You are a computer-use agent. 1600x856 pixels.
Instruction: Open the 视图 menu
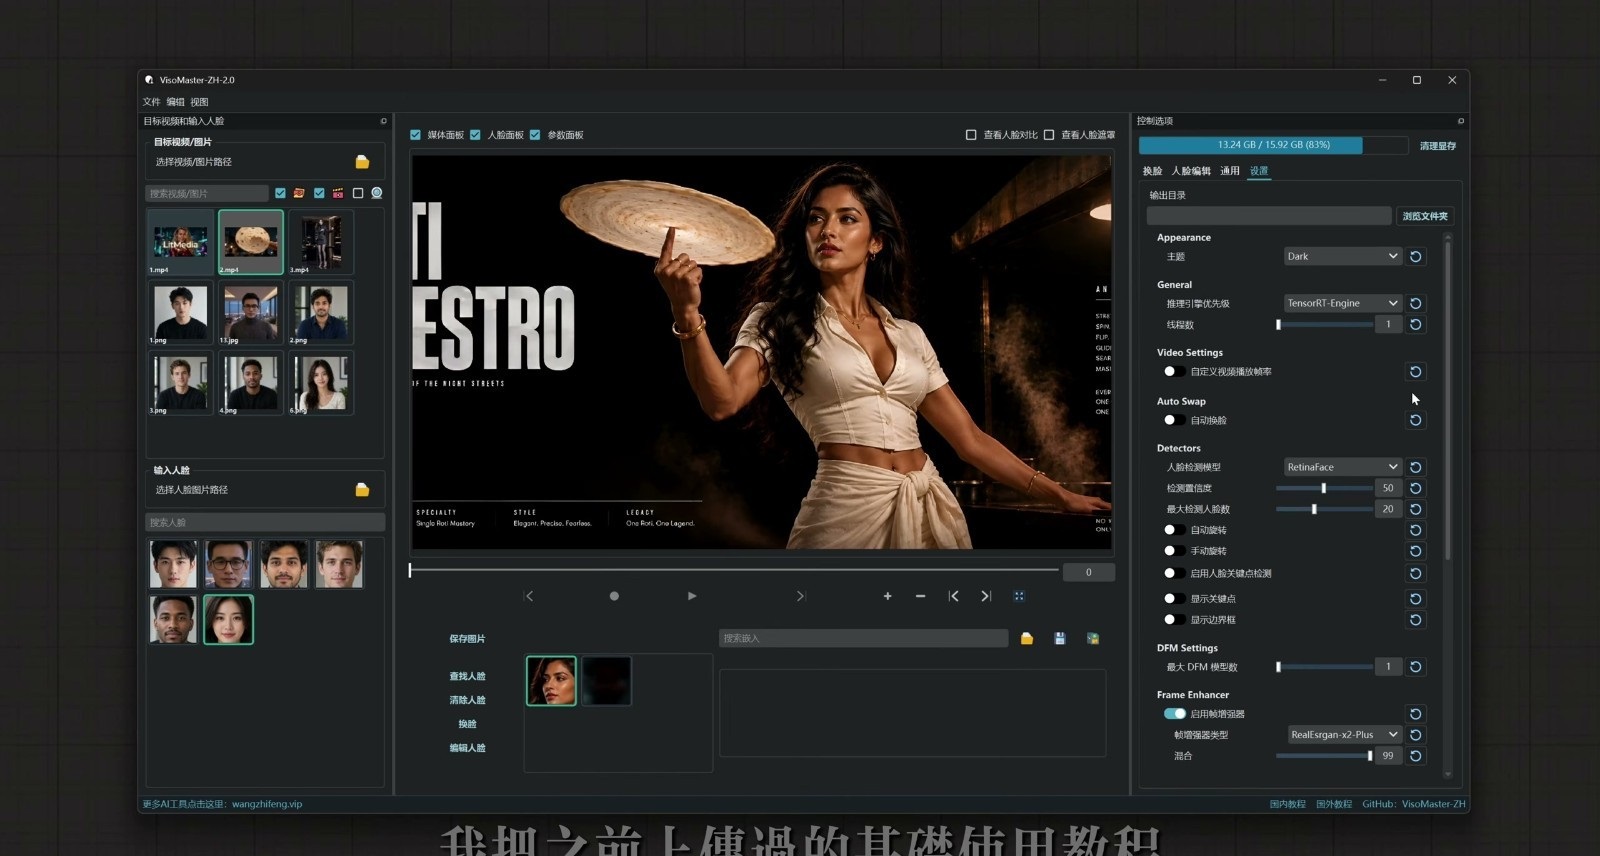(199, 102)
